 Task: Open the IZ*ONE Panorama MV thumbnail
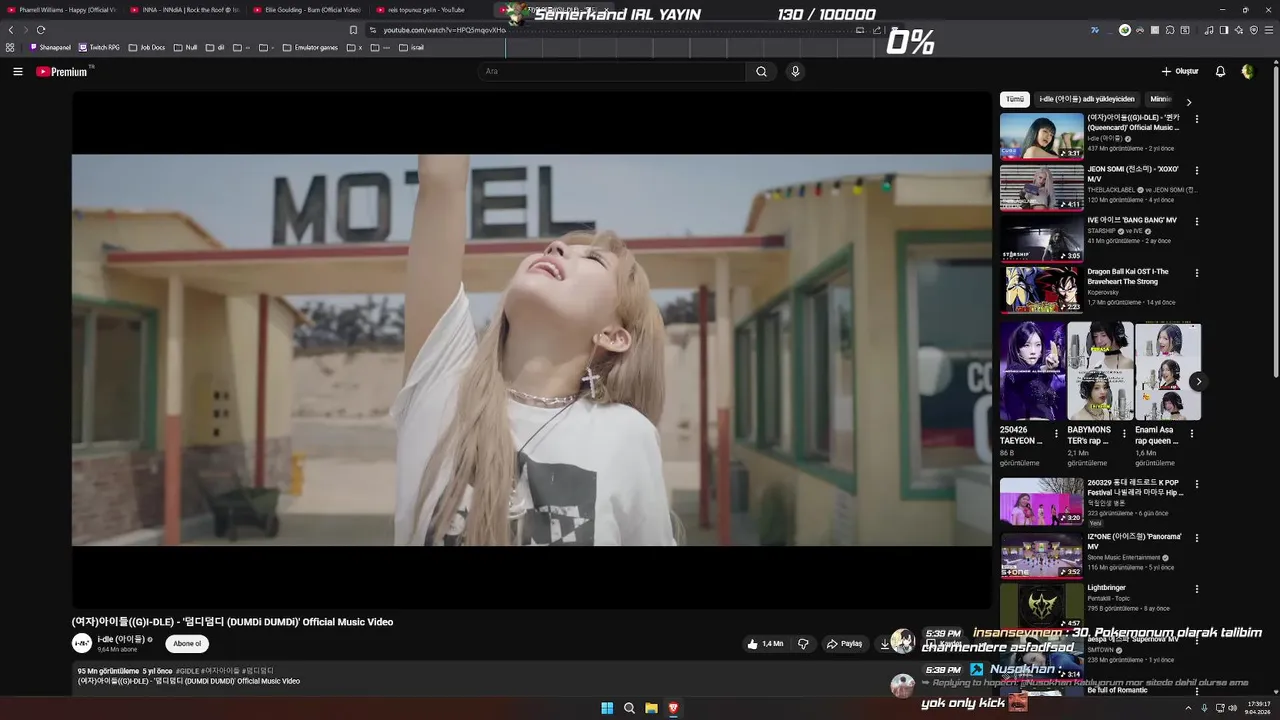[1041, 554]
